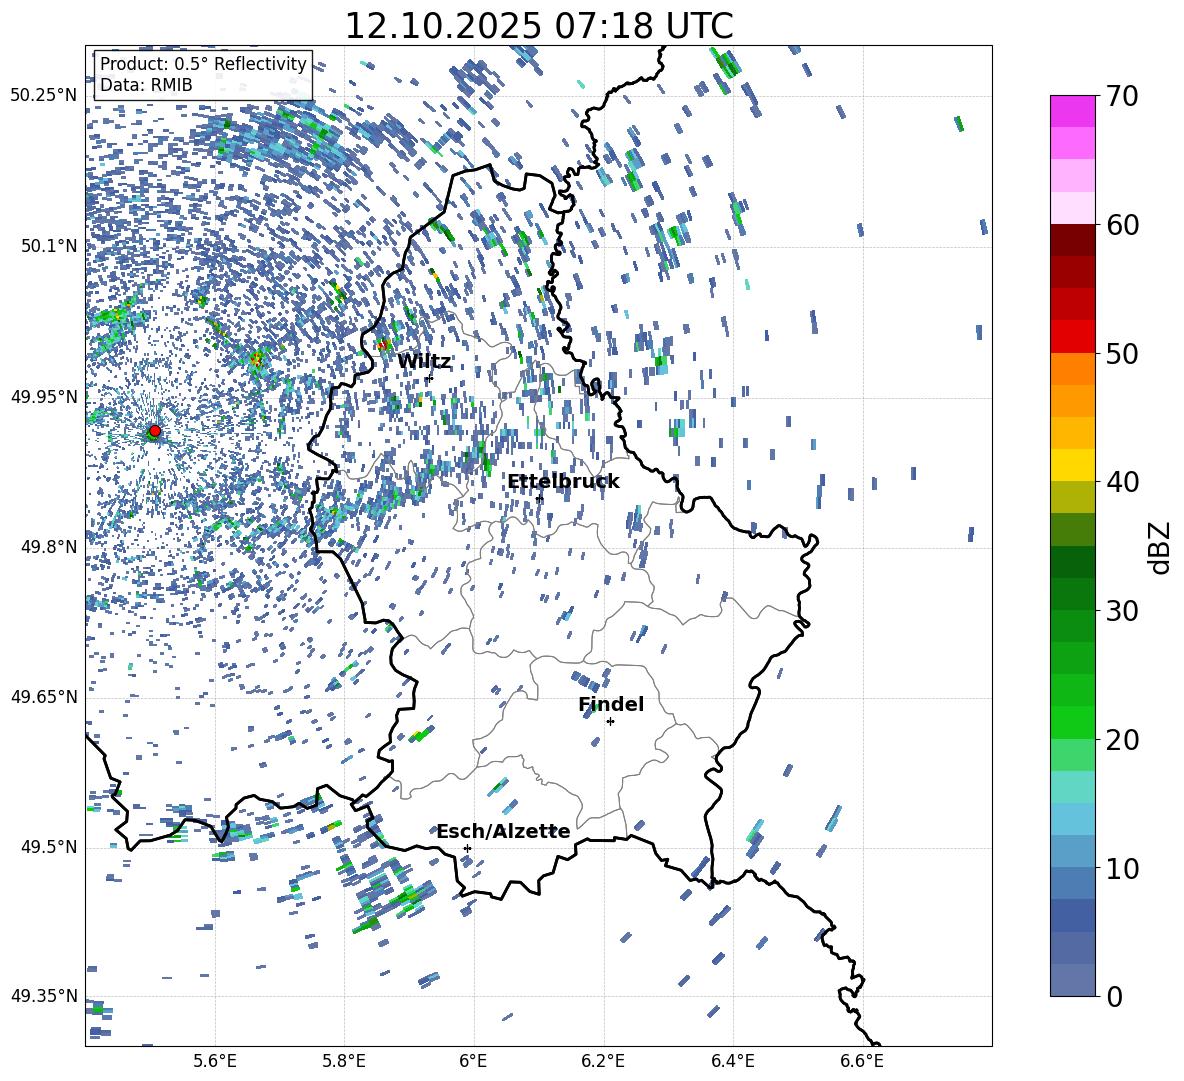The width and height of the screenshot is (1184, 1081).
Task: Click the 70 tick on the colorbar
Action: (x=1123, y=97)
